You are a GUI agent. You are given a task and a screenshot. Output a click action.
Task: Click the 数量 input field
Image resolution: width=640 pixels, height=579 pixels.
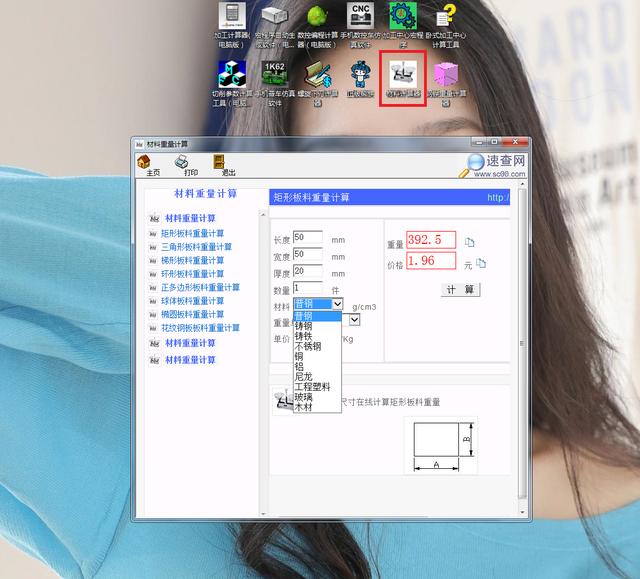pyautogui.click(x=308, y=288)
